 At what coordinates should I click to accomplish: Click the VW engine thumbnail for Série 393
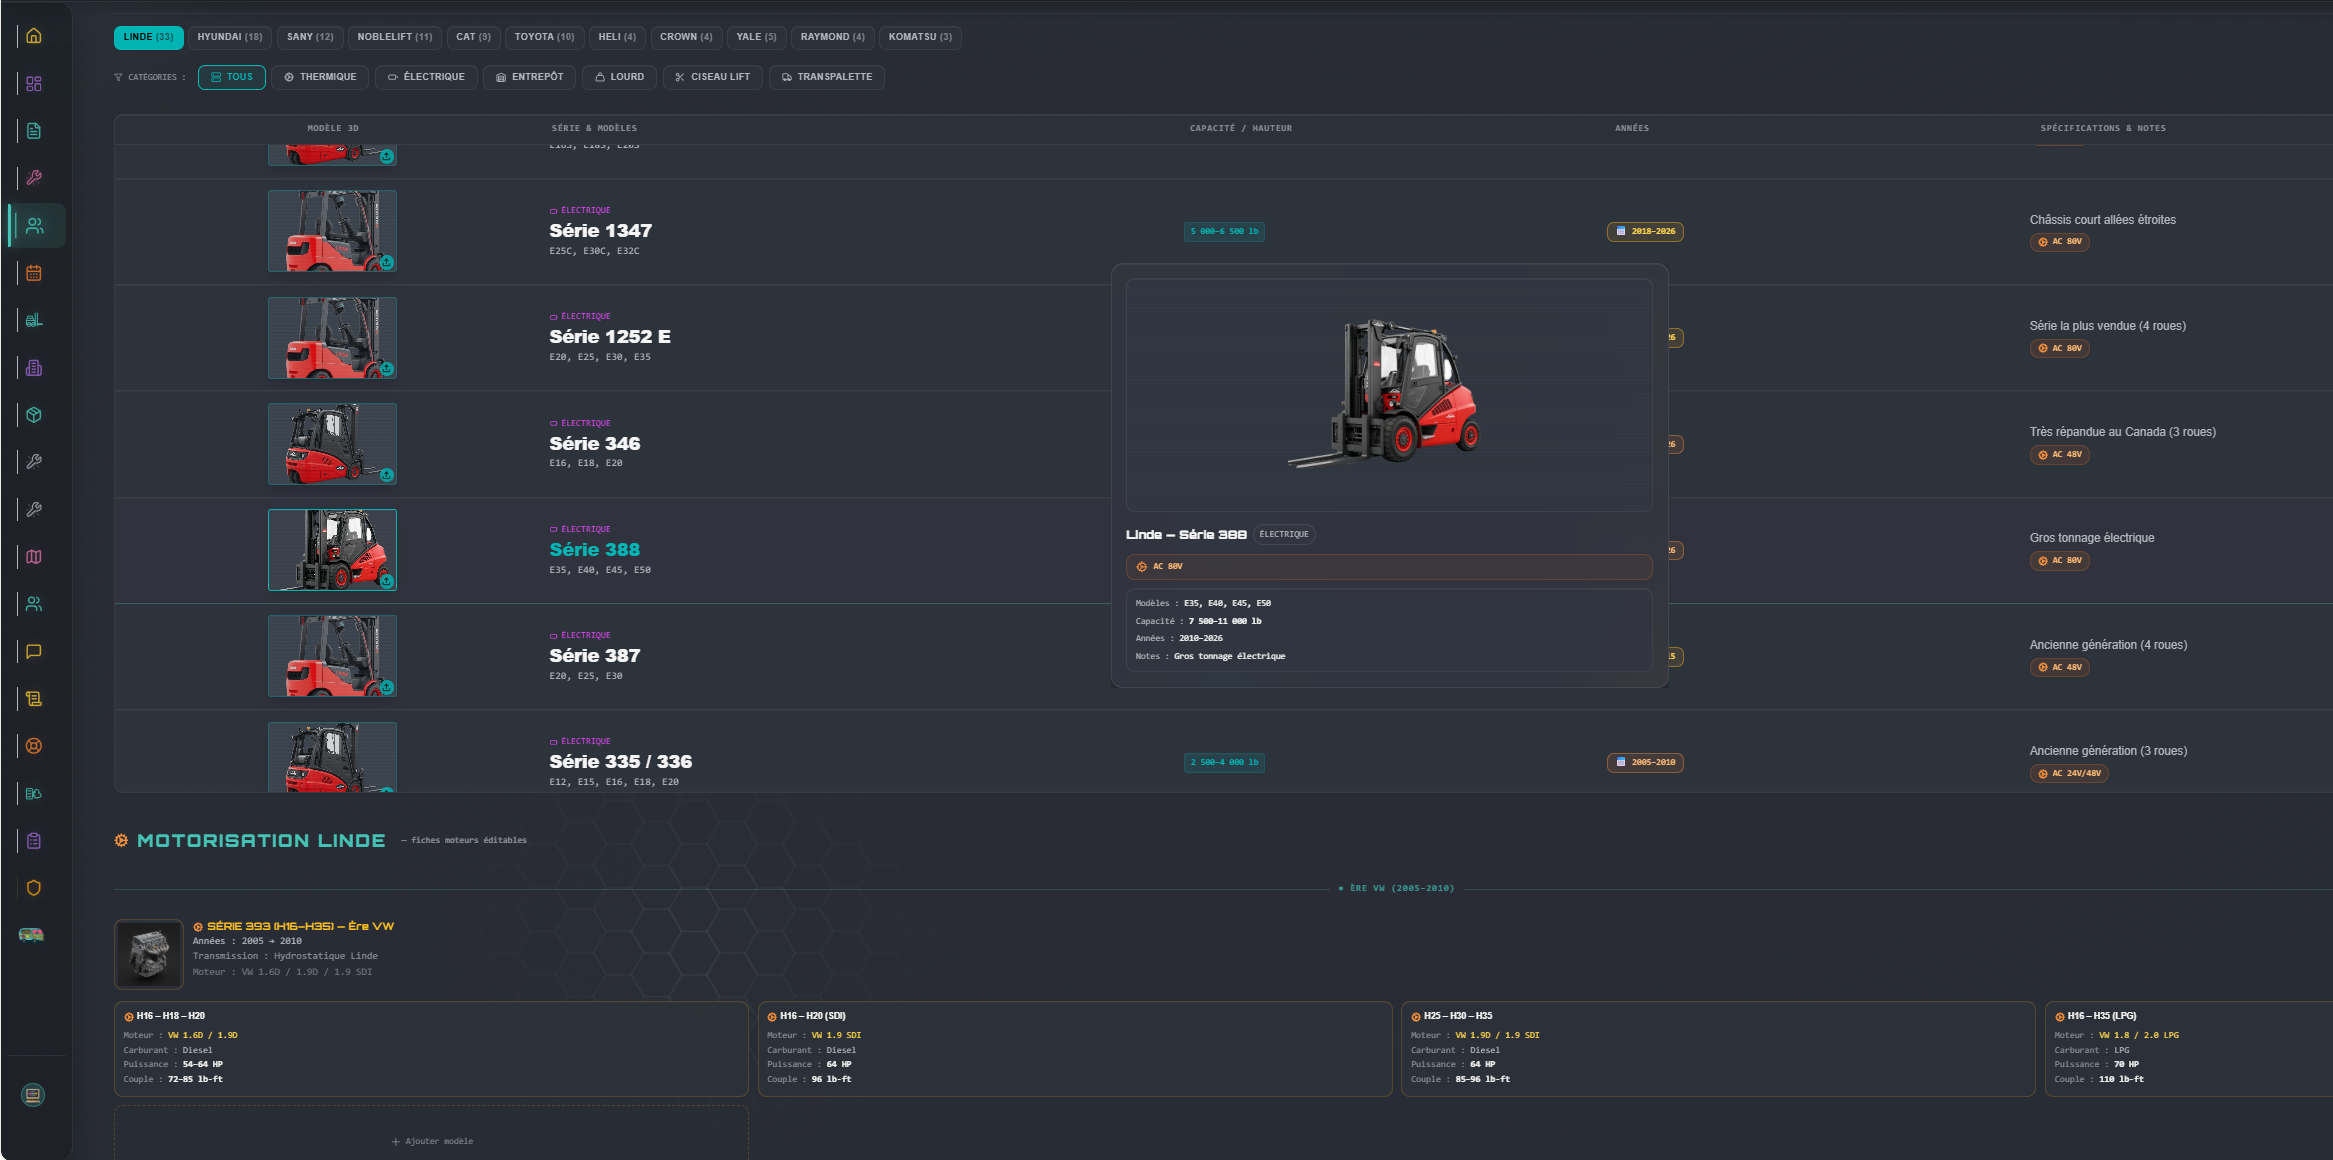[x=149, y=954]
